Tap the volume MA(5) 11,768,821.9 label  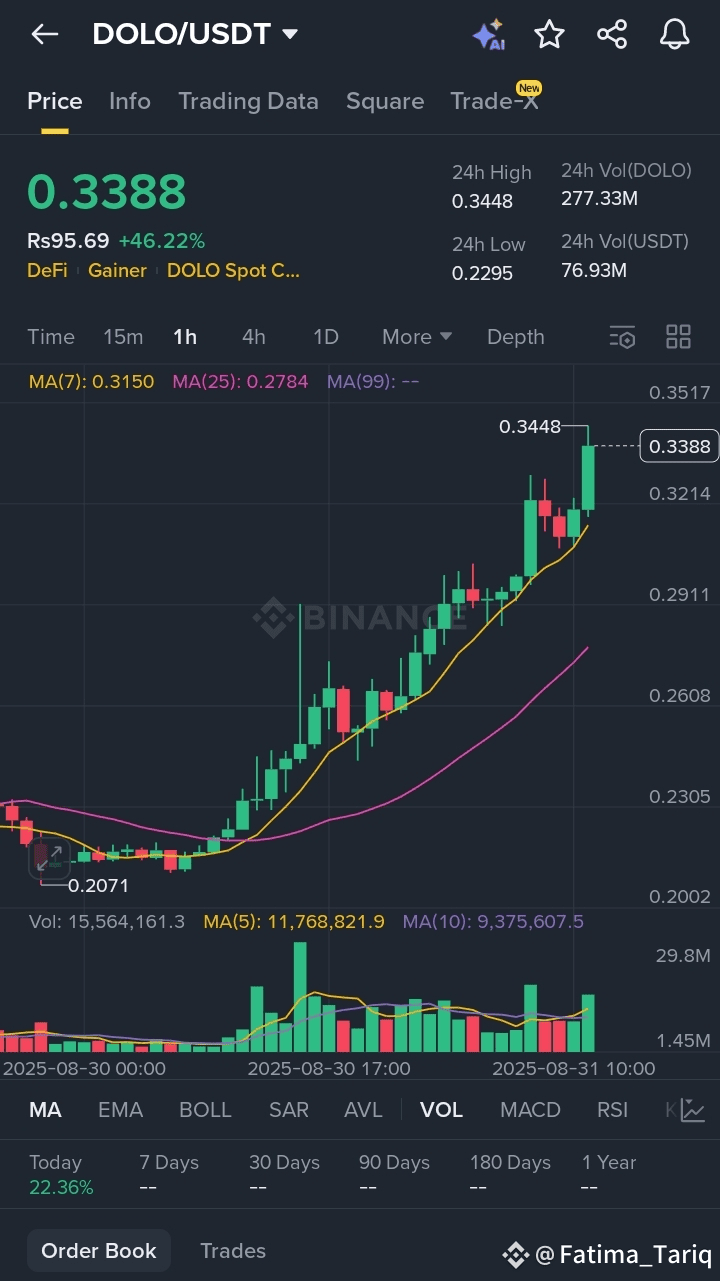294,922
